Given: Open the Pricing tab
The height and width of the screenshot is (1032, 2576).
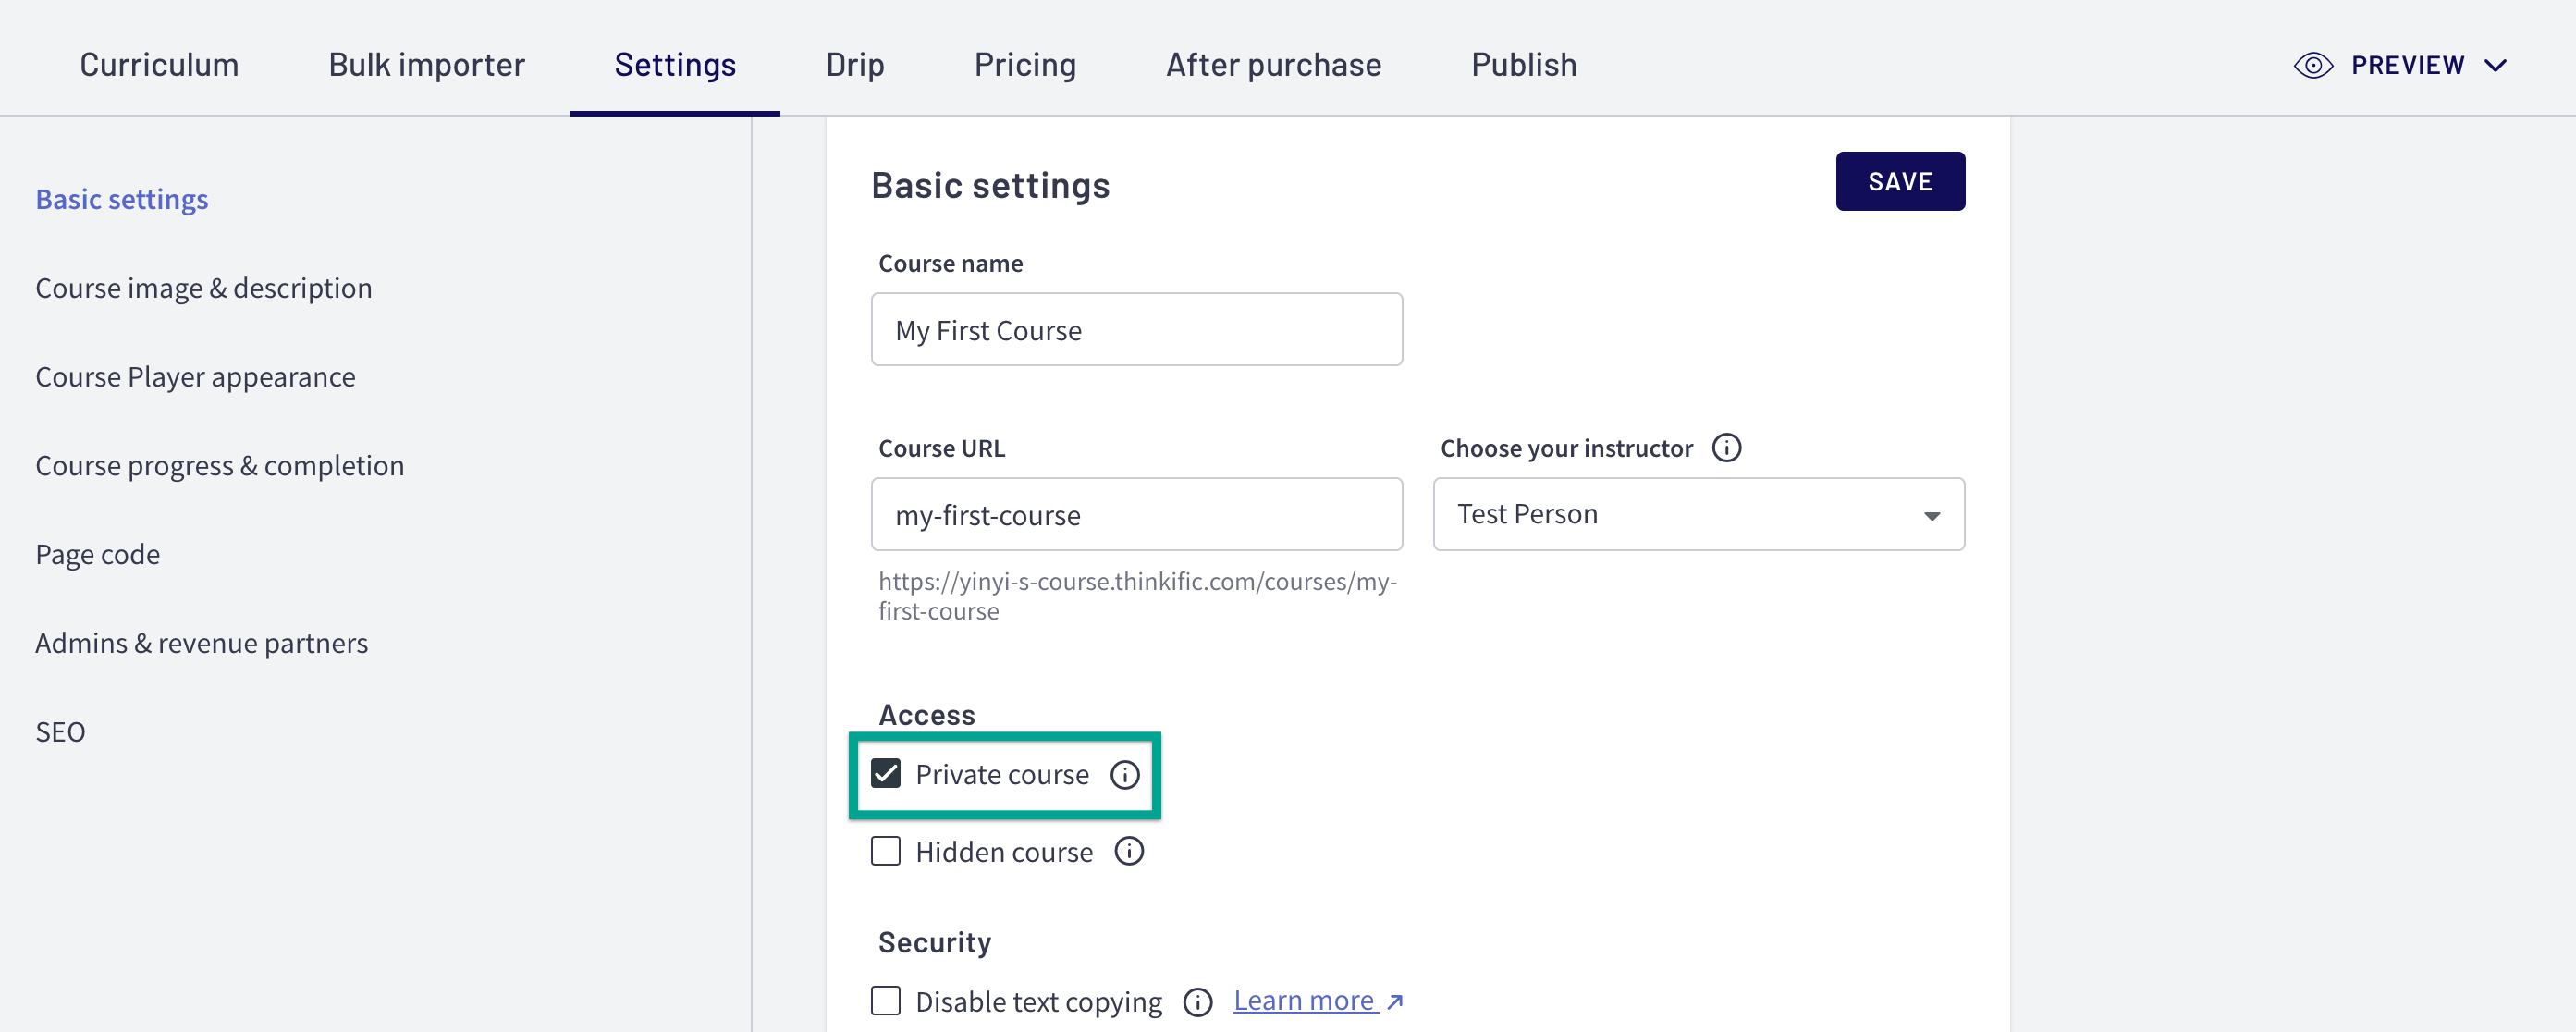Looking at the screenshot, I should pyautogui.click(x=1025, y=65).
